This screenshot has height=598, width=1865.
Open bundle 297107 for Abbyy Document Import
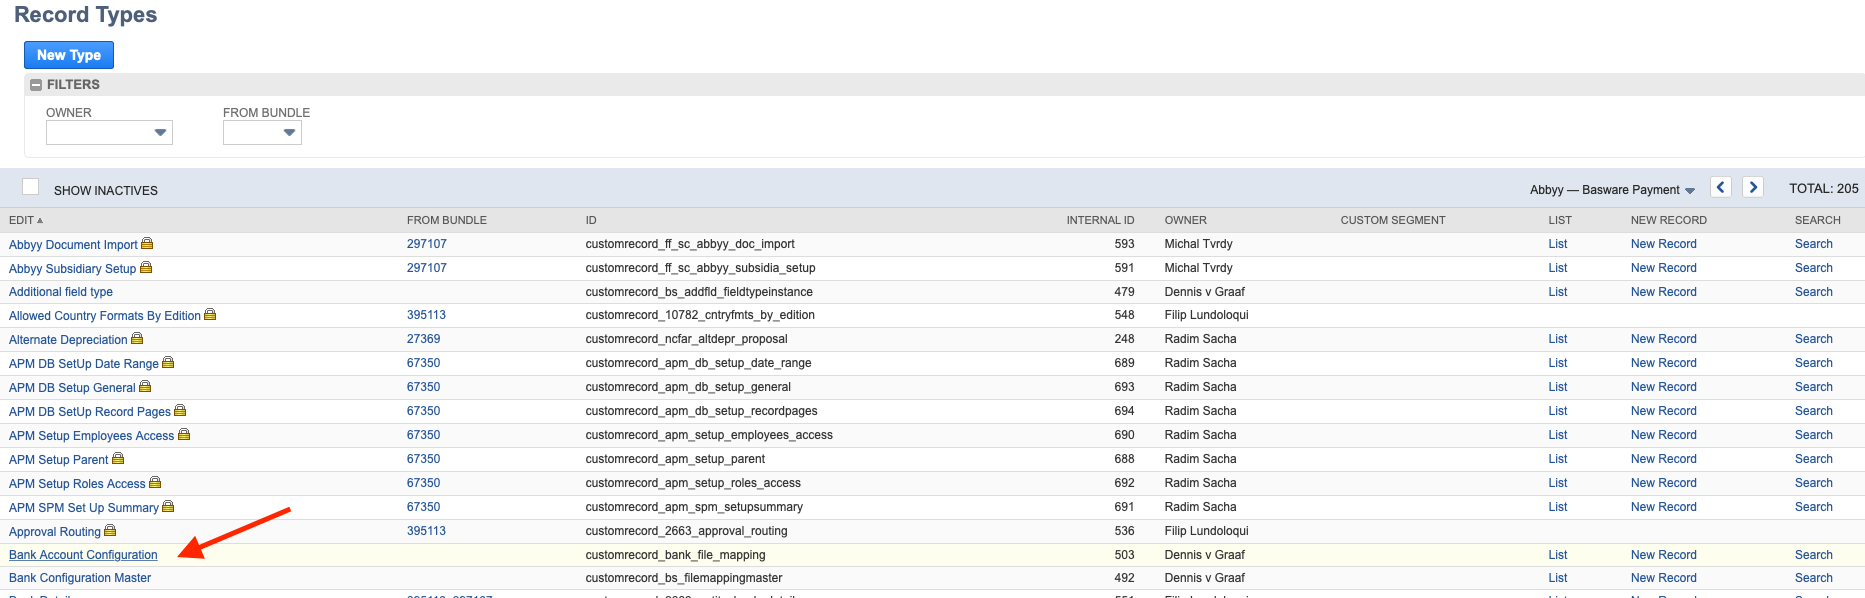coord(427,244)
